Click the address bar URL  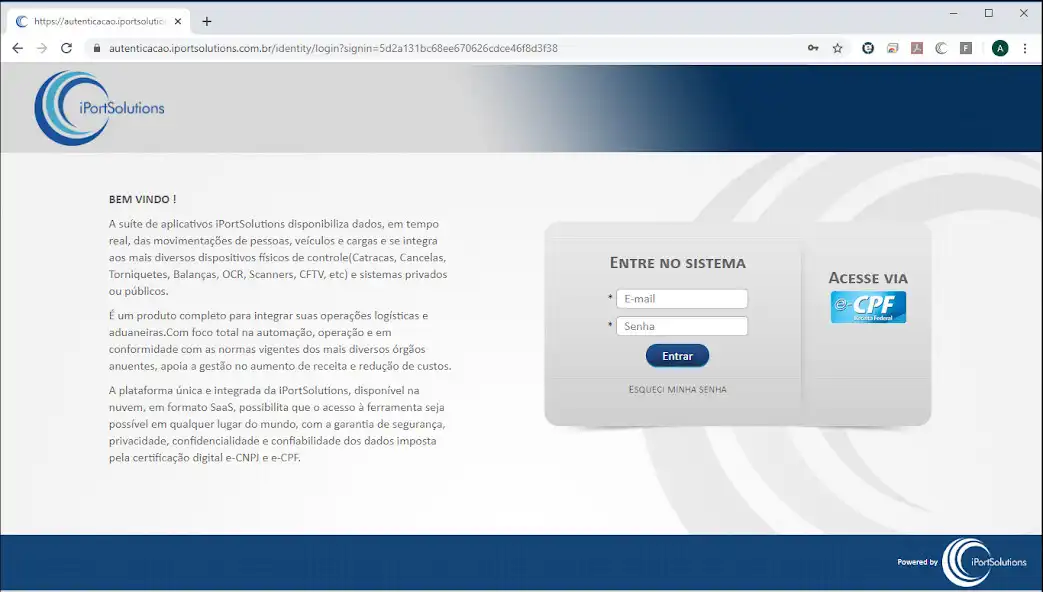point(333,48)
